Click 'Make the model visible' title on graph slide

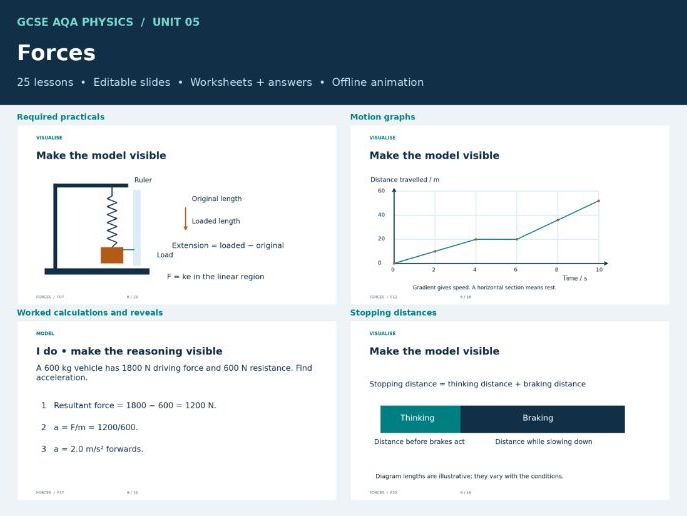tap(434, 156)
